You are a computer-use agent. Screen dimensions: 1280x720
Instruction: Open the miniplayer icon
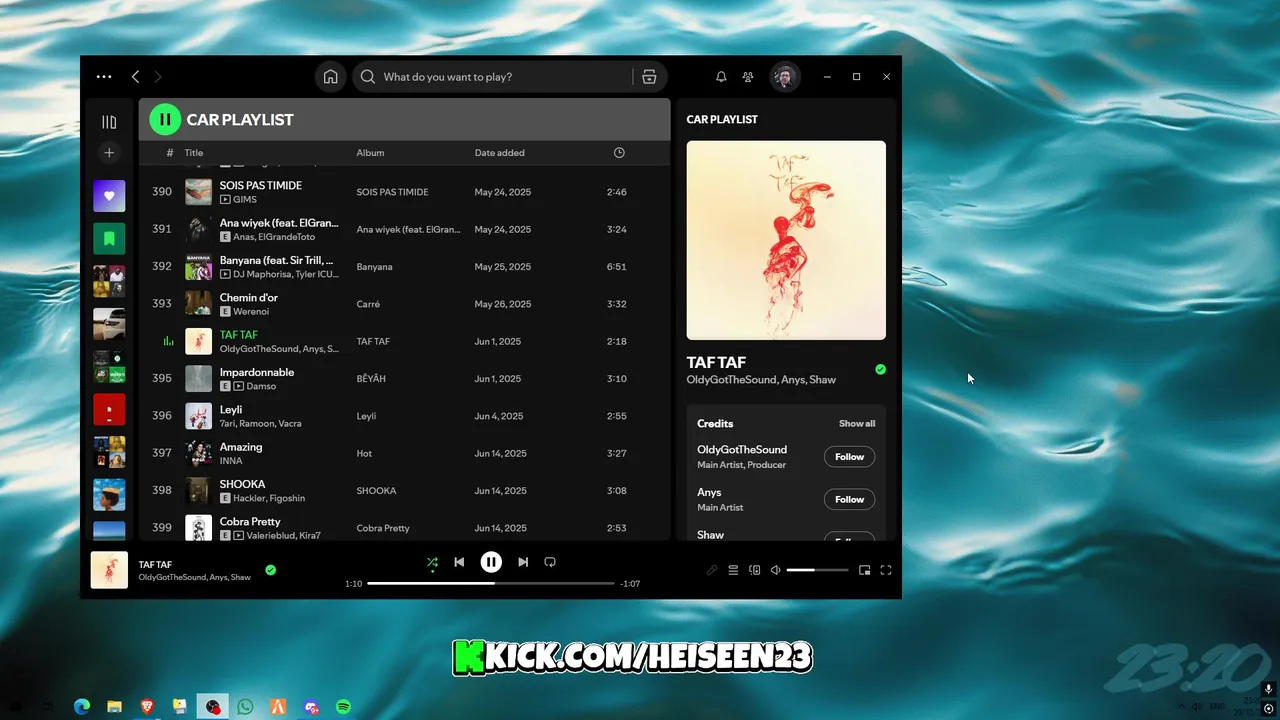(865, 570)
